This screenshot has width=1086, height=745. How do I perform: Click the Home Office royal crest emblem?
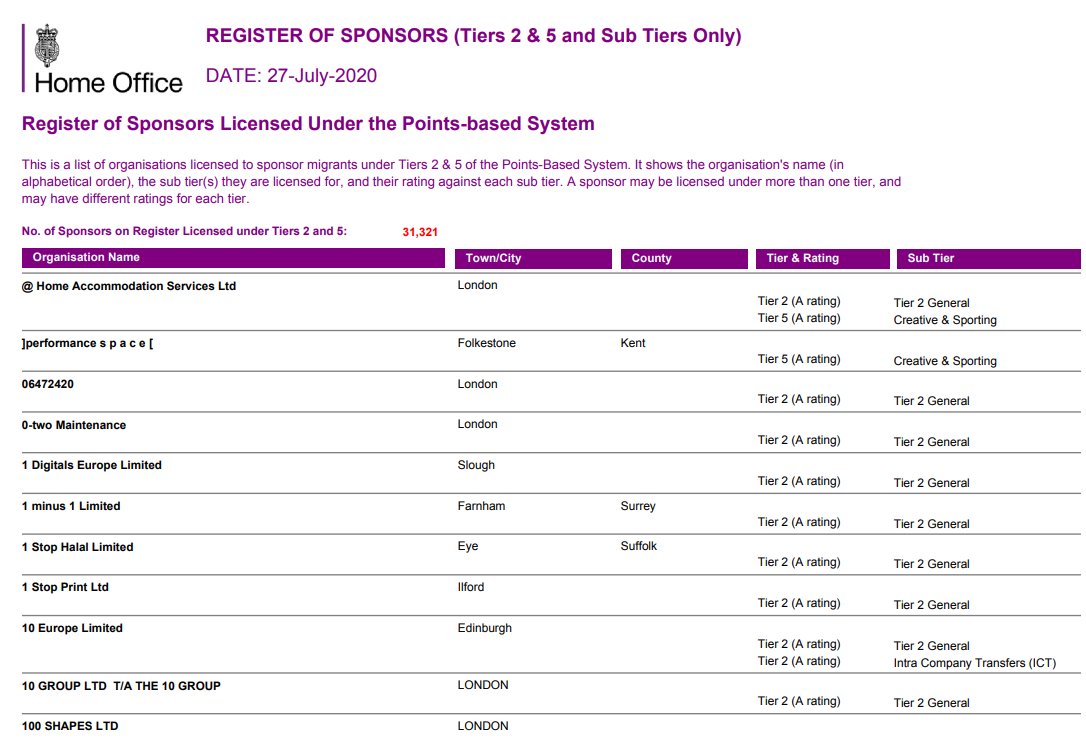click(x=47, y=46)
